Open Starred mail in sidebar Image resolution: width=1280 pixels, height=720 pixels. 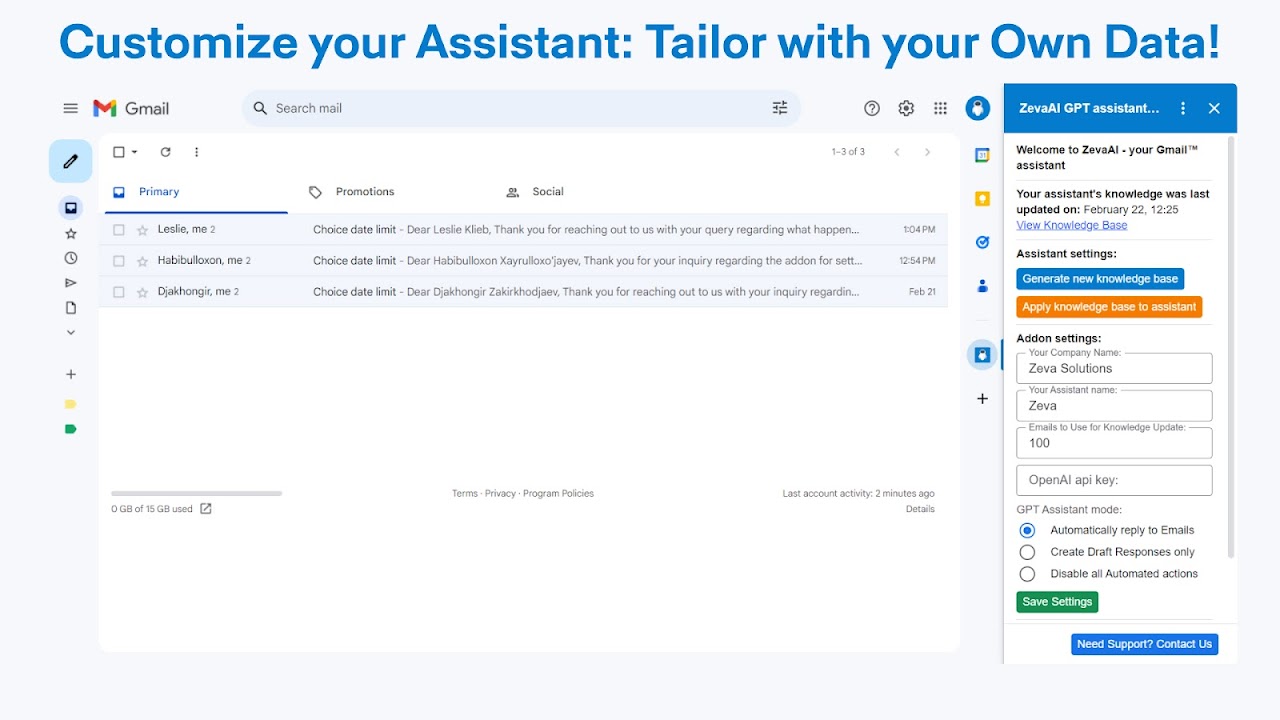pyautogui.click(x=70, y=233)
